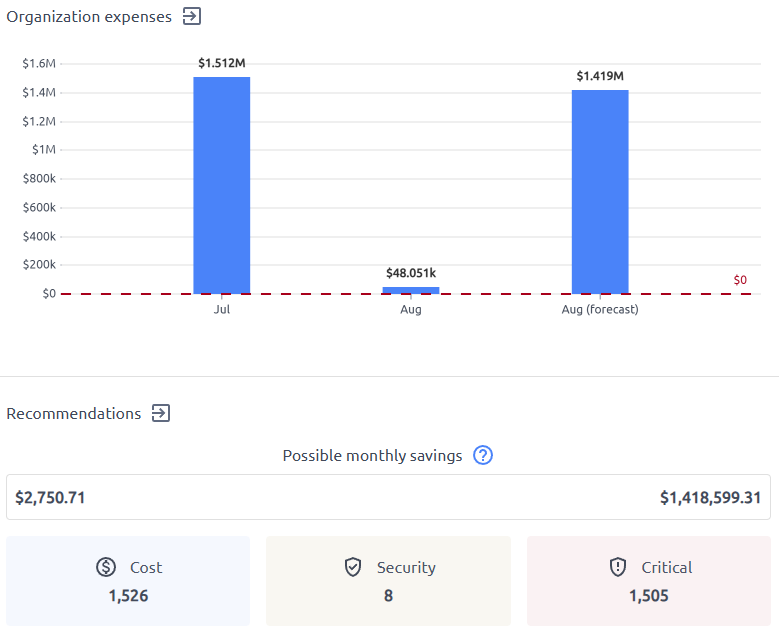Click the $1M y-axis label

(x=44, y=150)
